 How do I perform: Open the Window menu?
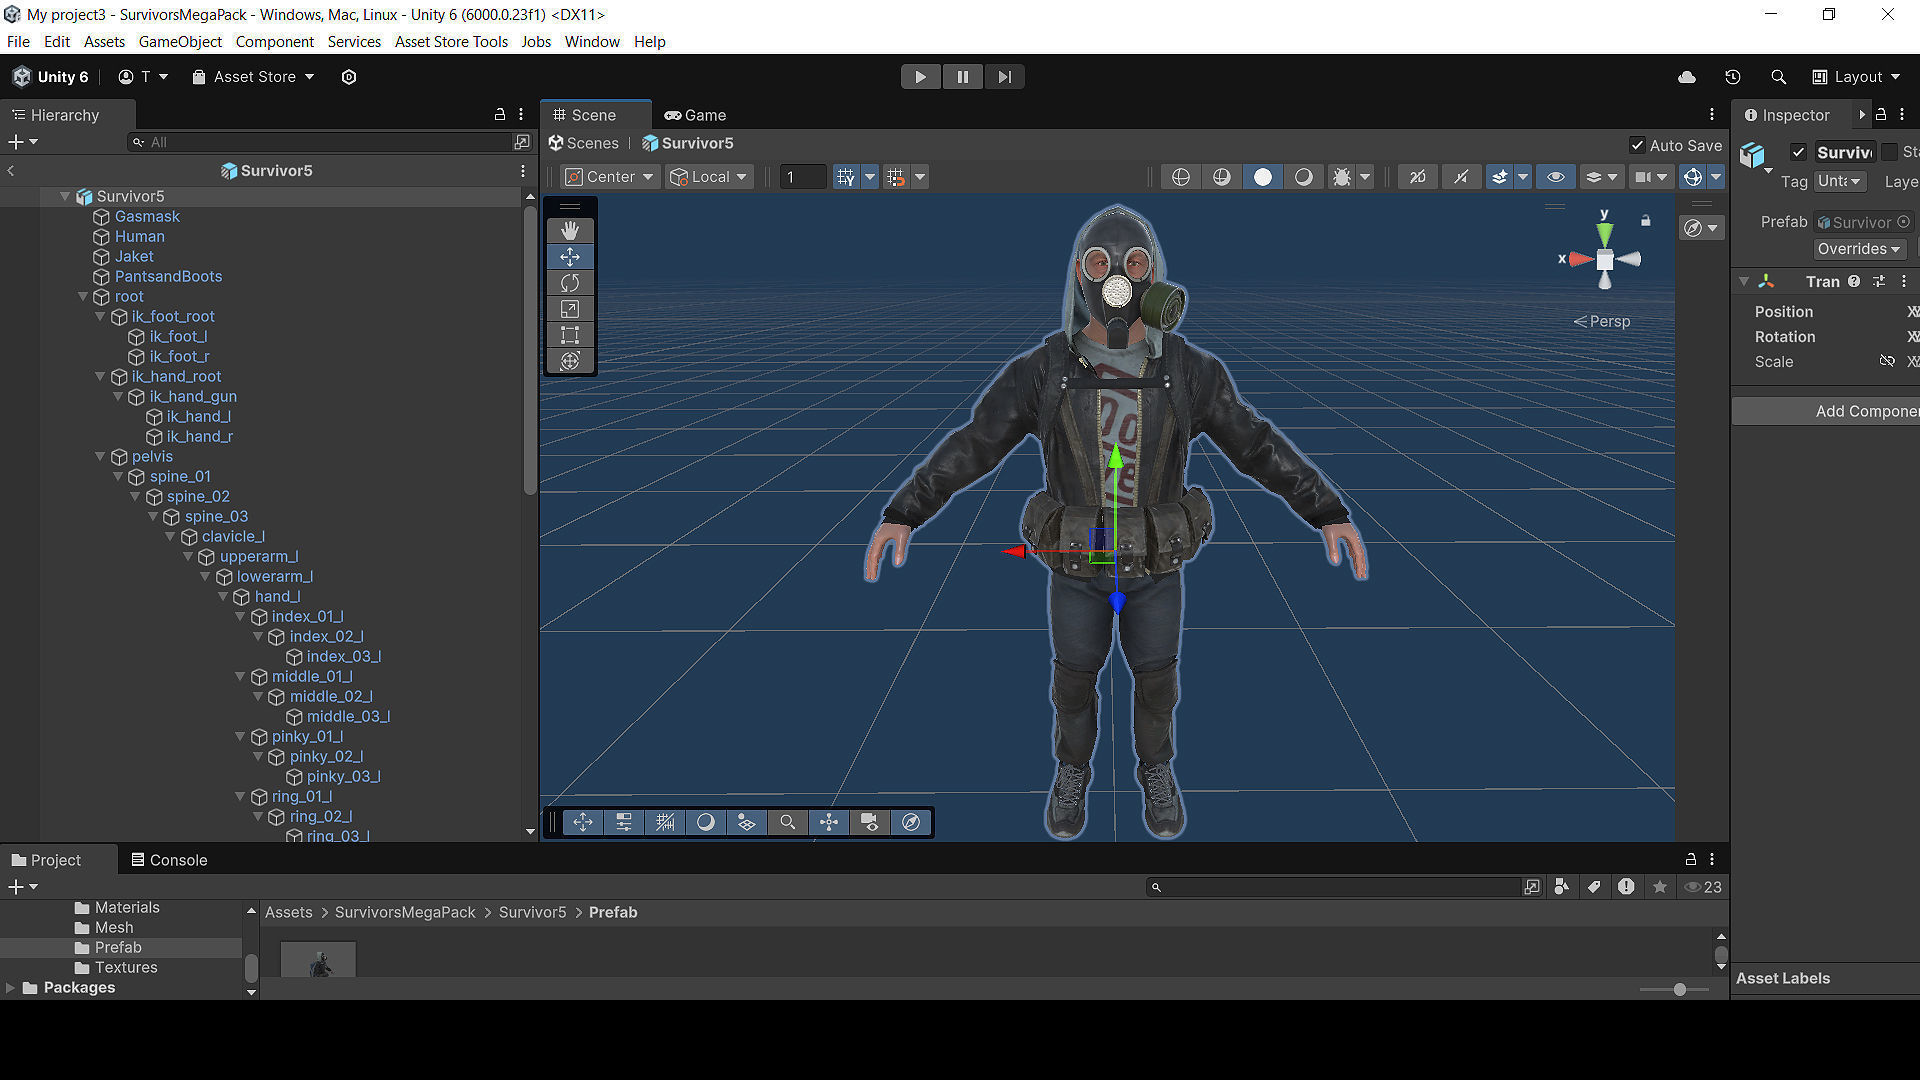click(x=592, y=42)
